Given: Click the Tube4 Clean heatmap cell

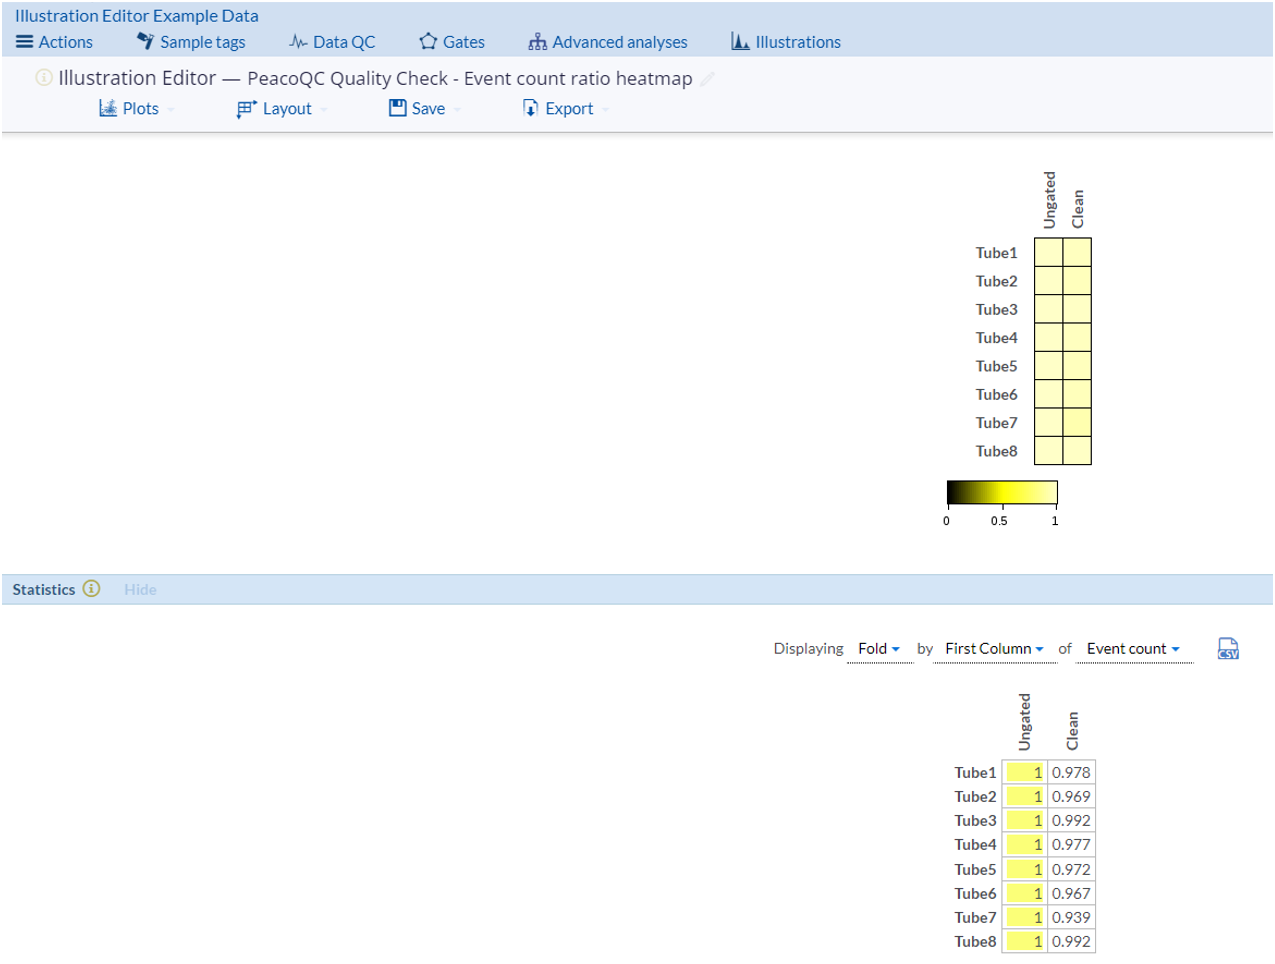Looking at the screenshot, I should [1077, 337].
